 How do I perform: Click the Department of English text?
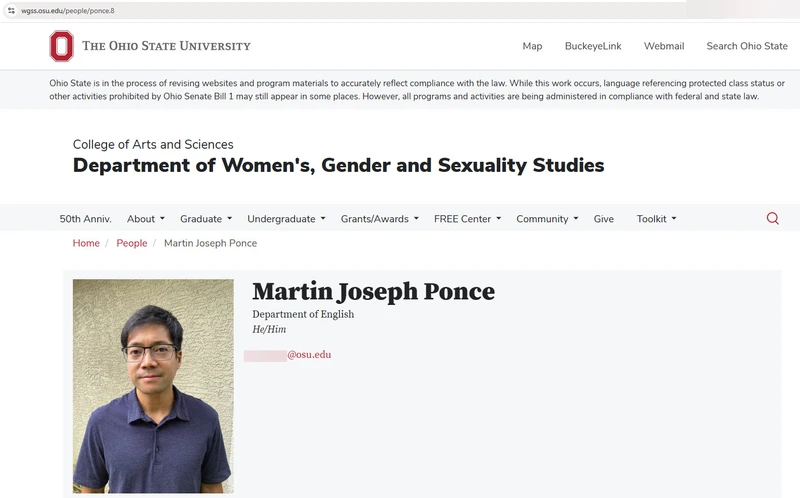(x=303, y=314)
